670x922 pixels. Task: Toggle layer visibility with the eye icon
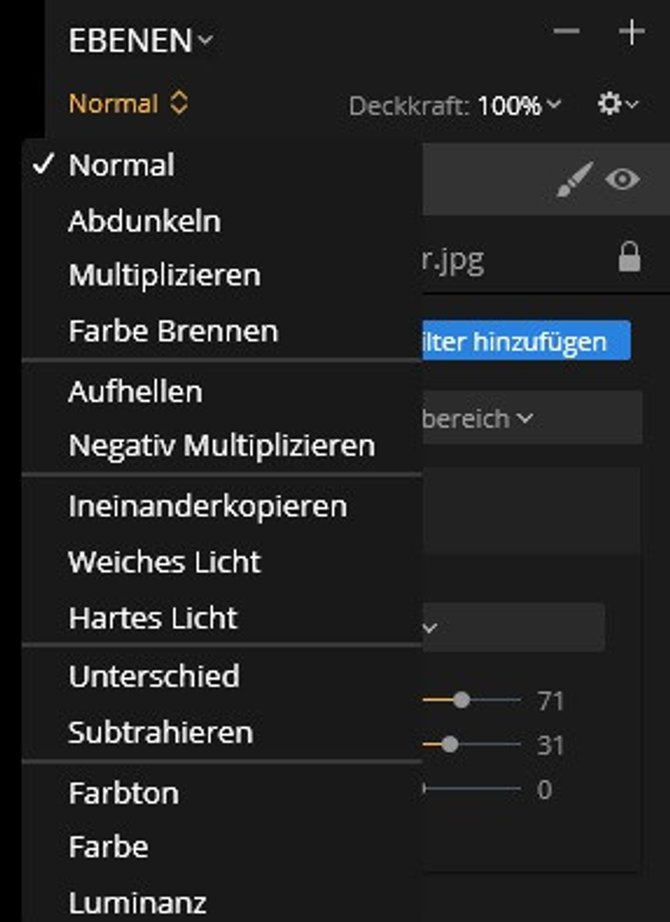[622, 179]
